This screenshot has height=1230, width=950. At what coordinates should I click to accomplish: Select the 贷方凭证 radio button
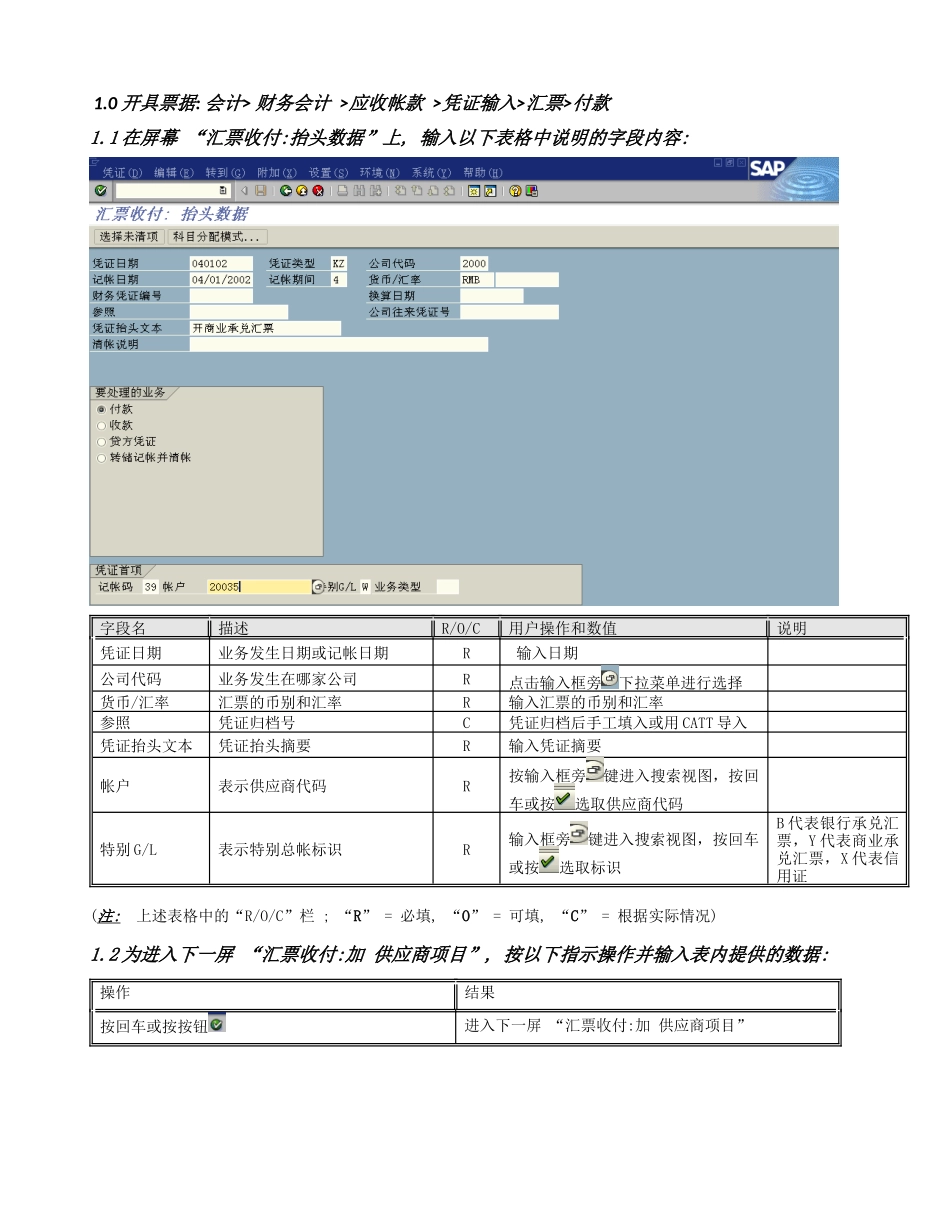[101, 441]
